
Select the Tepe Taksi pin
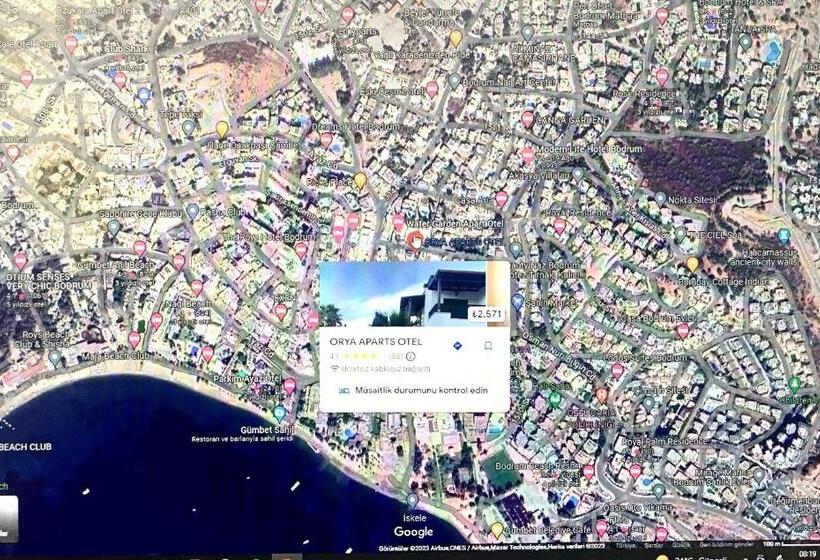(188, 127)
